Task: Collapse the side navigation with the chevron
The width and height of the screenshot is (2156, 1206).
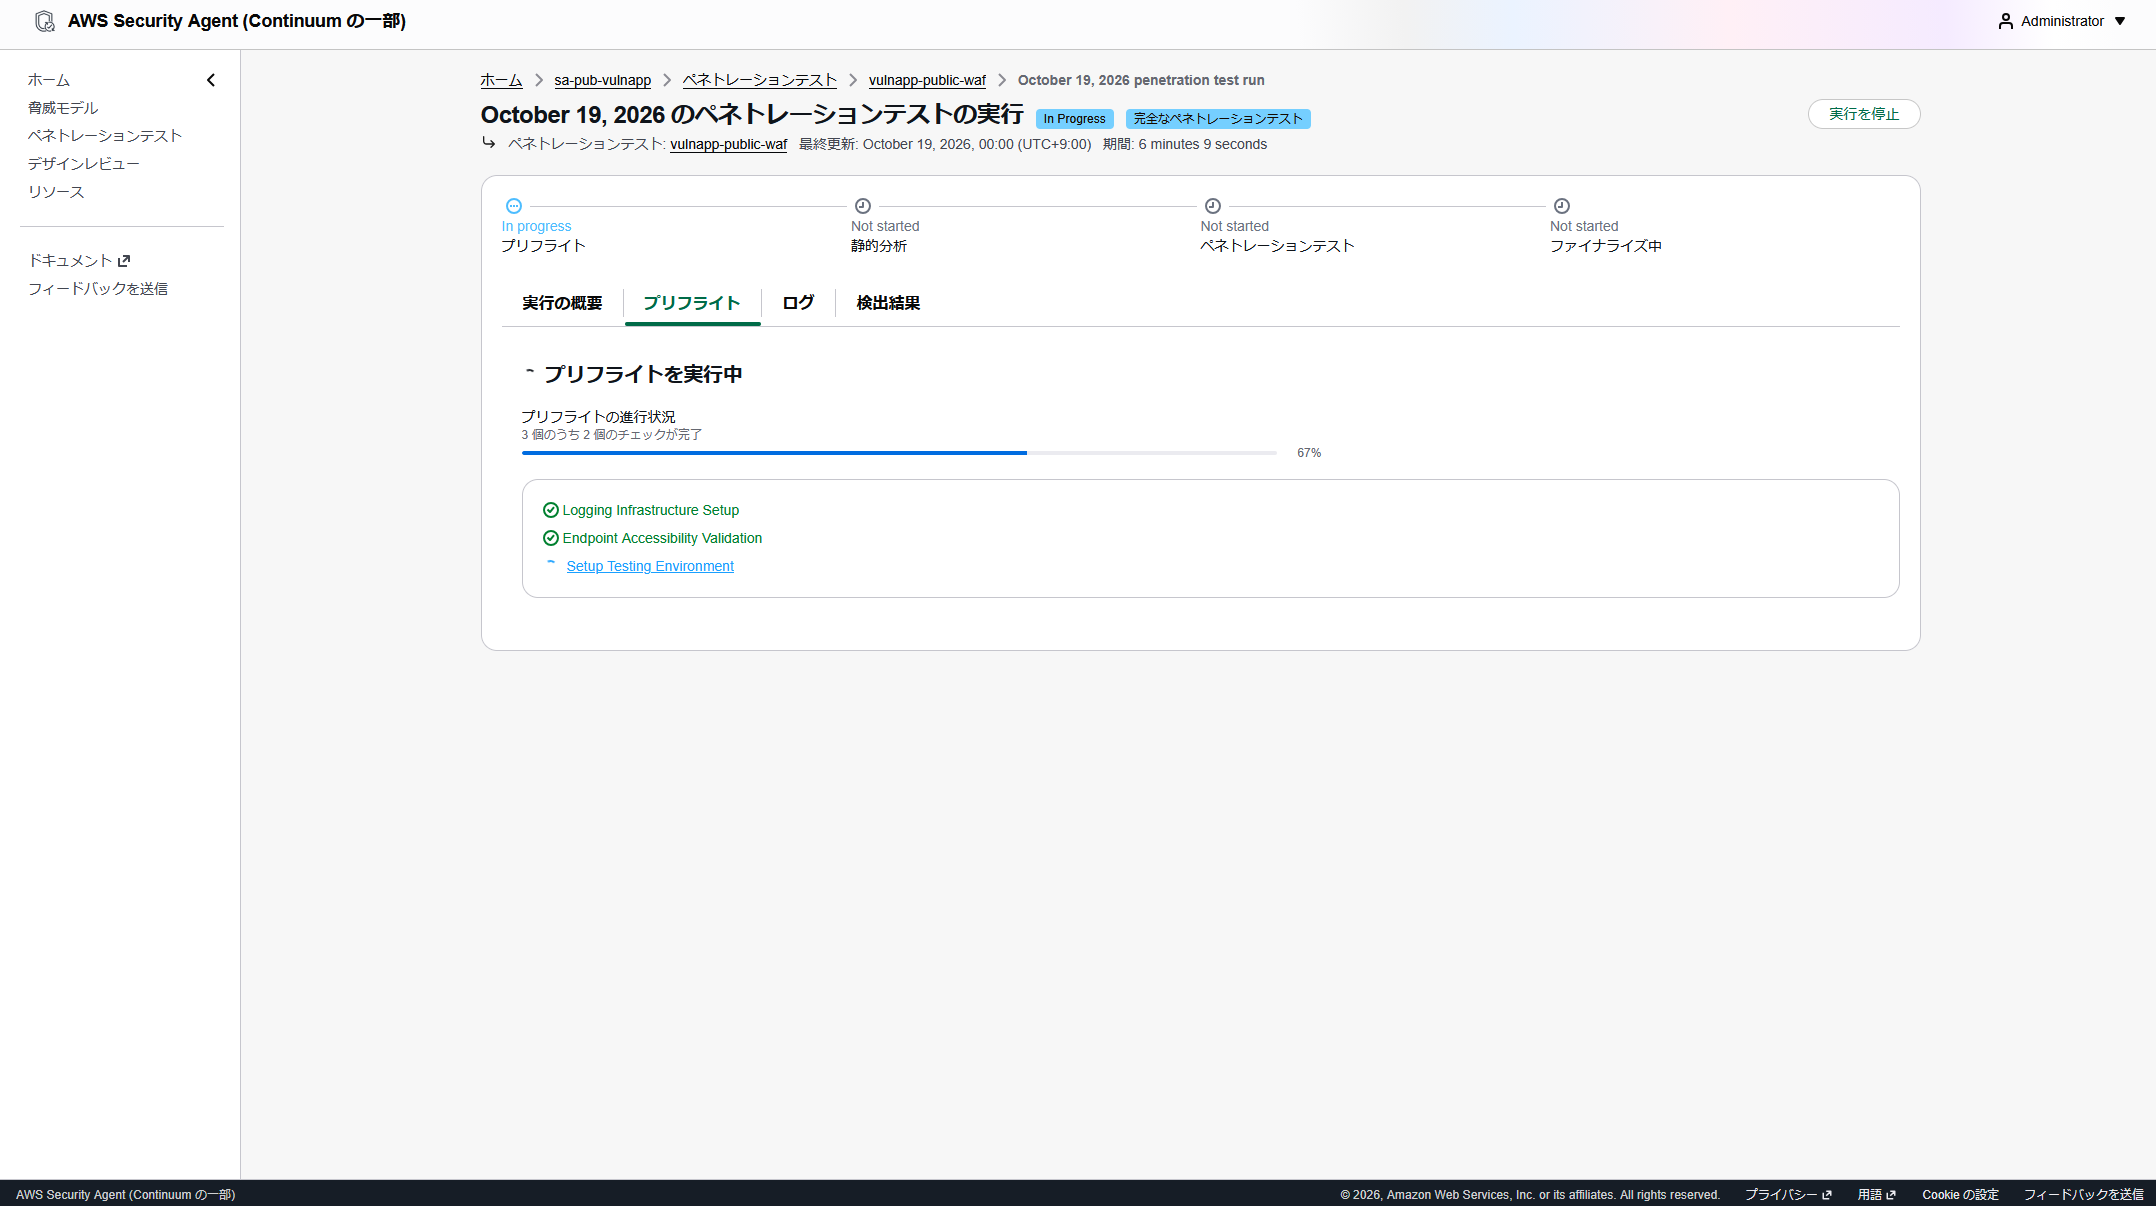Action: (x=211, y=80)
